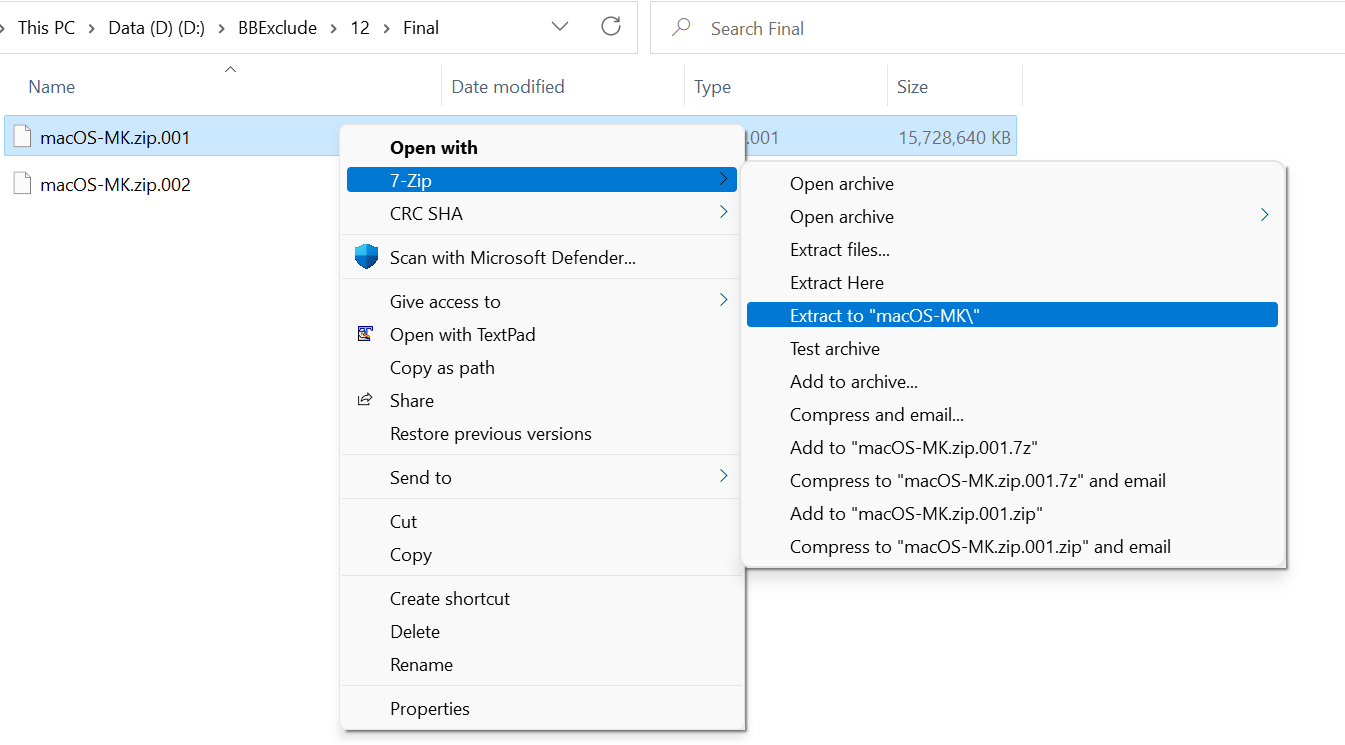Click the TextPad icon in context menu
This screenshot has width=1345, height=745.
[x=366, y=334]
